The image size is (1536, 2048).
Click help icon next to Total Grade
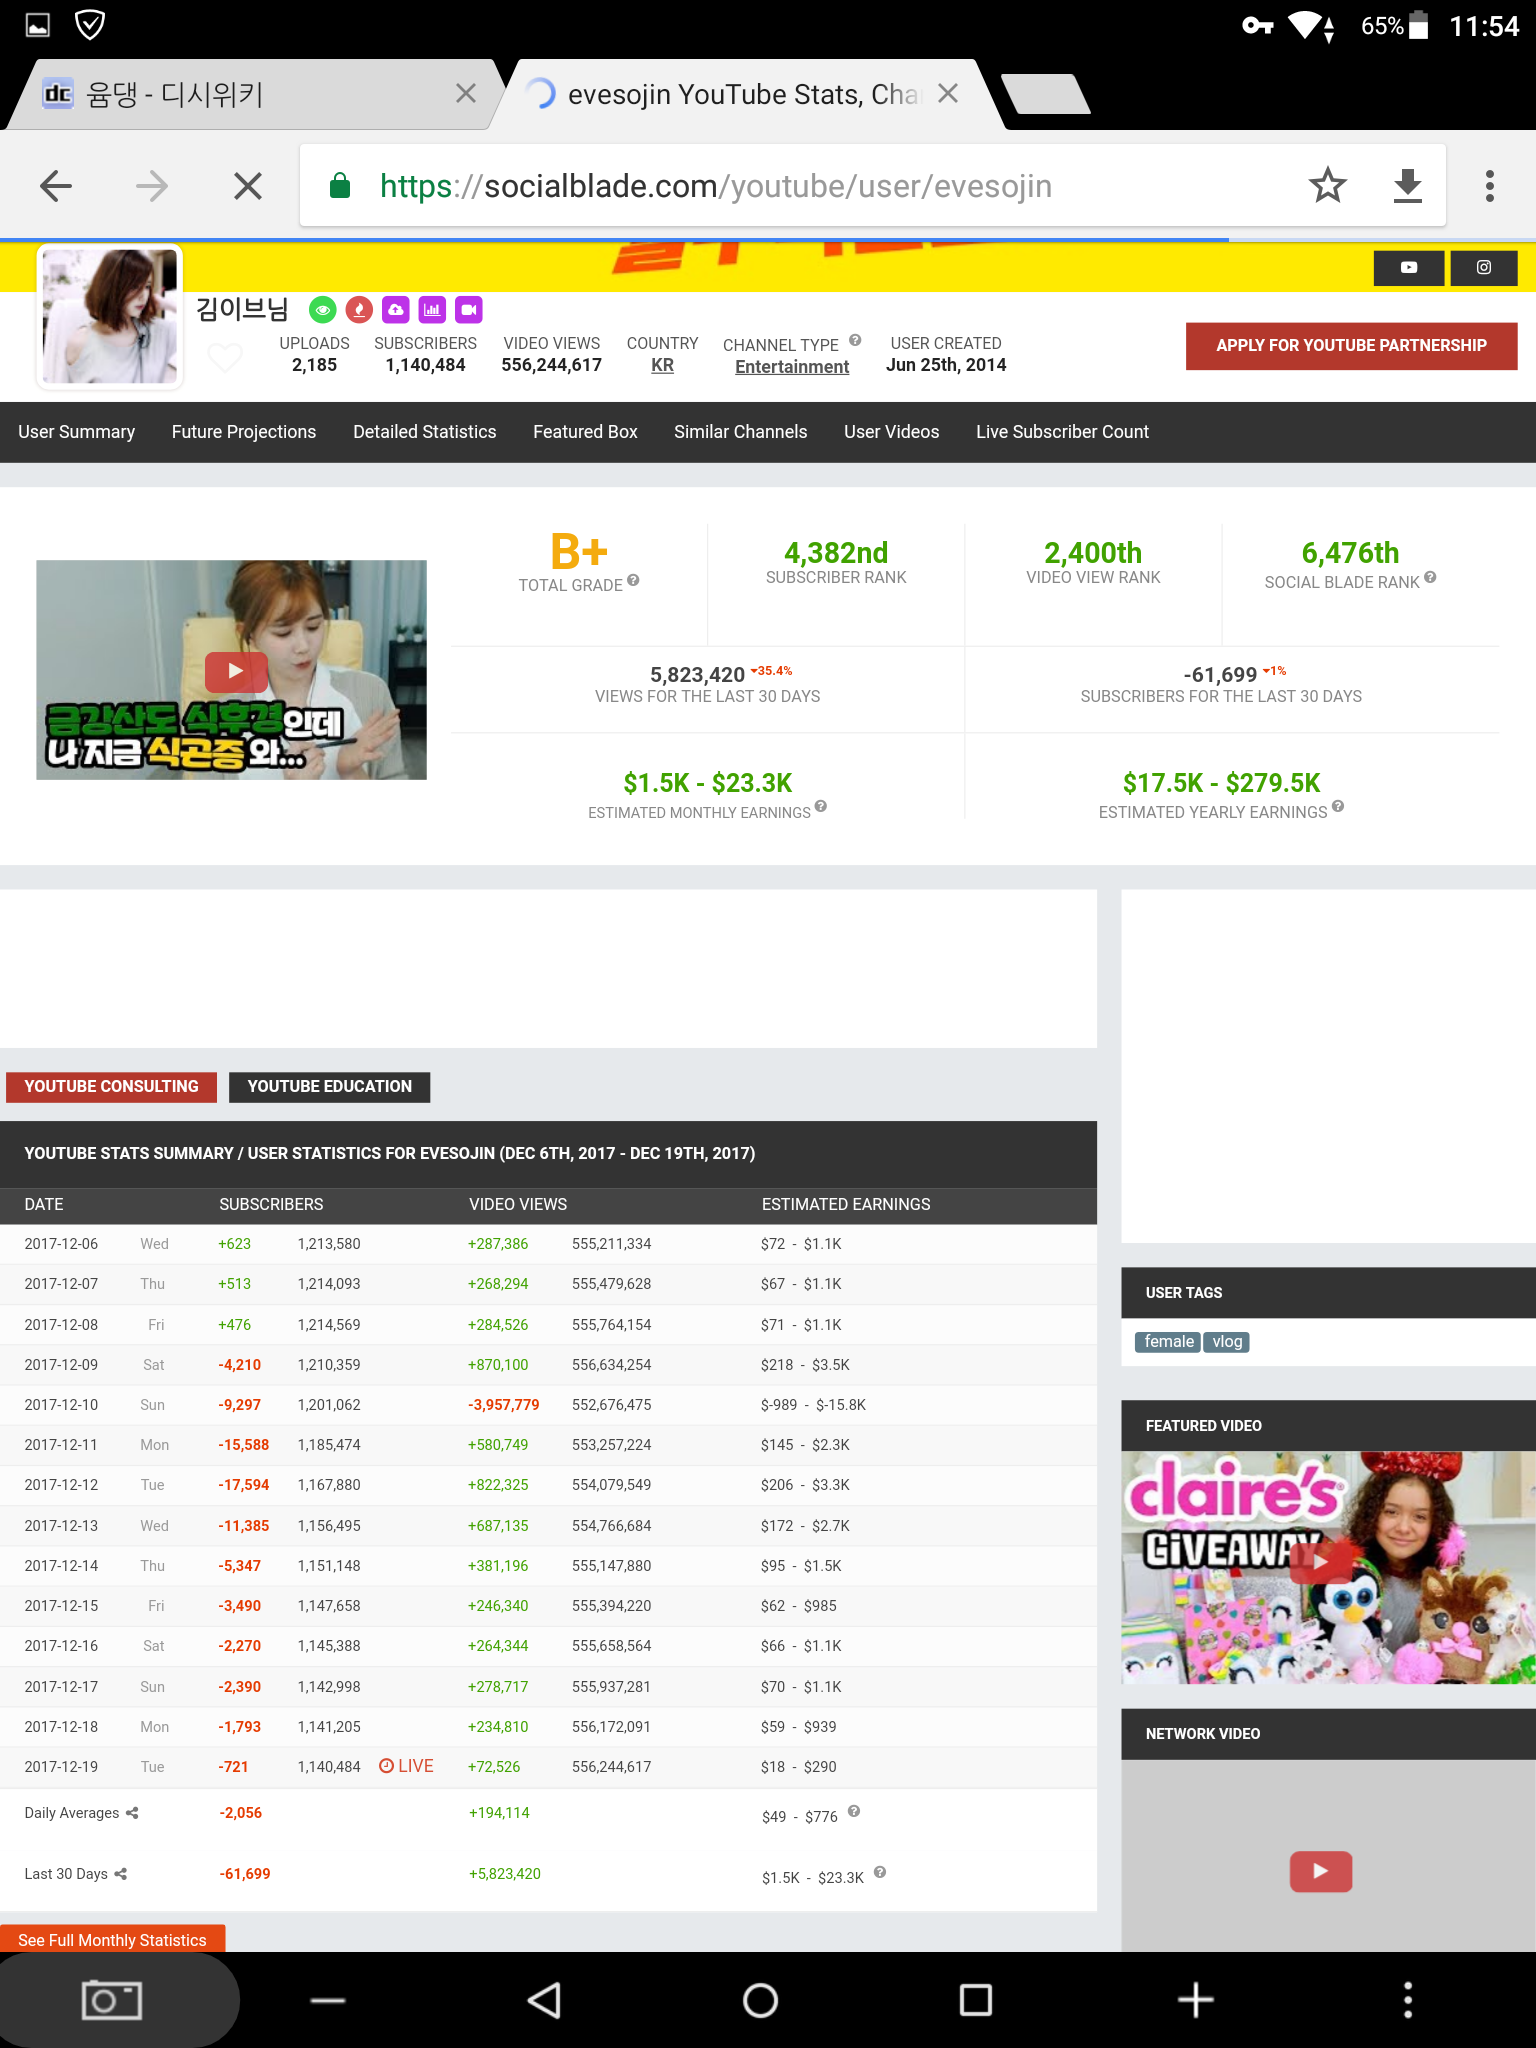[x=633, y=580]
